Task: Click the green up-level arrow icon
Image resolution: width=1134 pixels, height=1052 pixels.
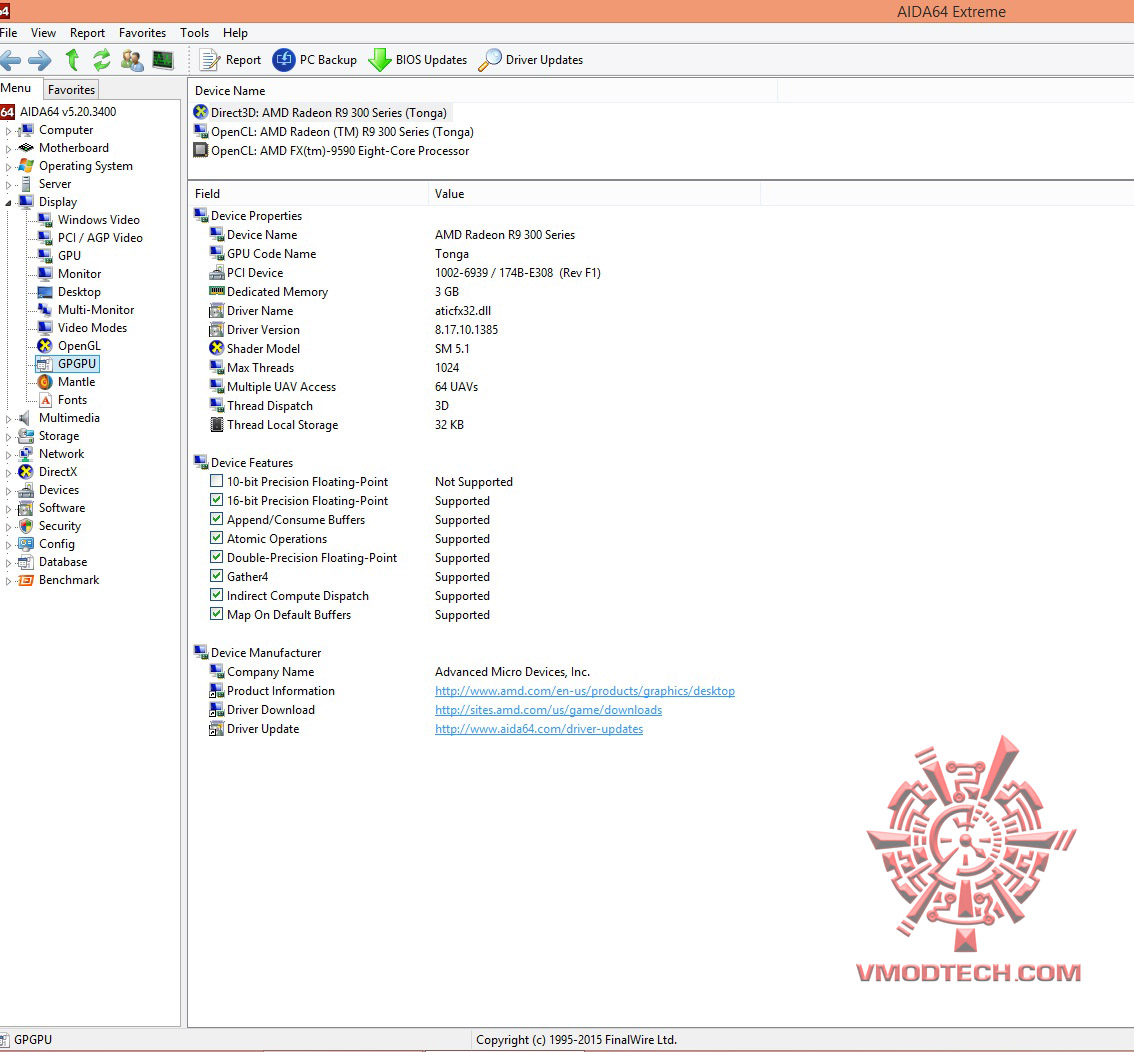Action: [x=72, y=60]
